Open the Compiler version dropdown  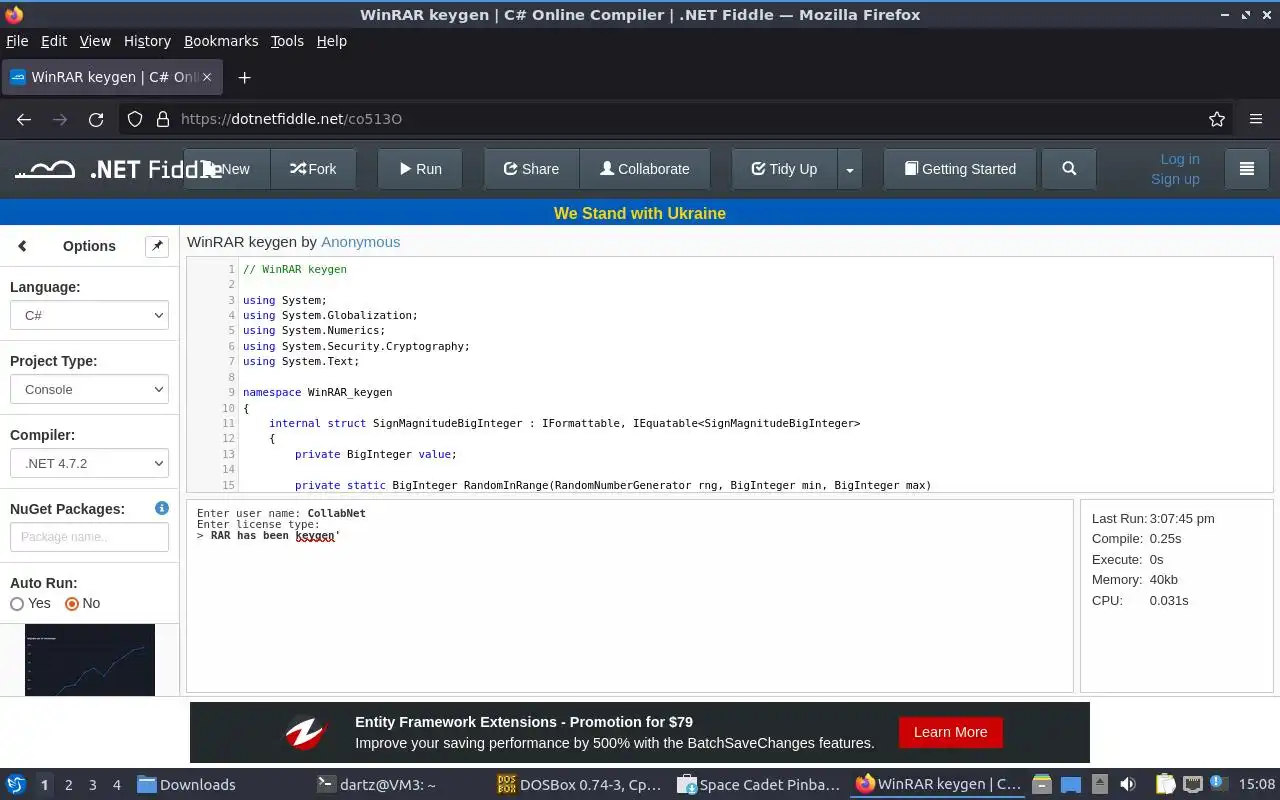(89, 463)
